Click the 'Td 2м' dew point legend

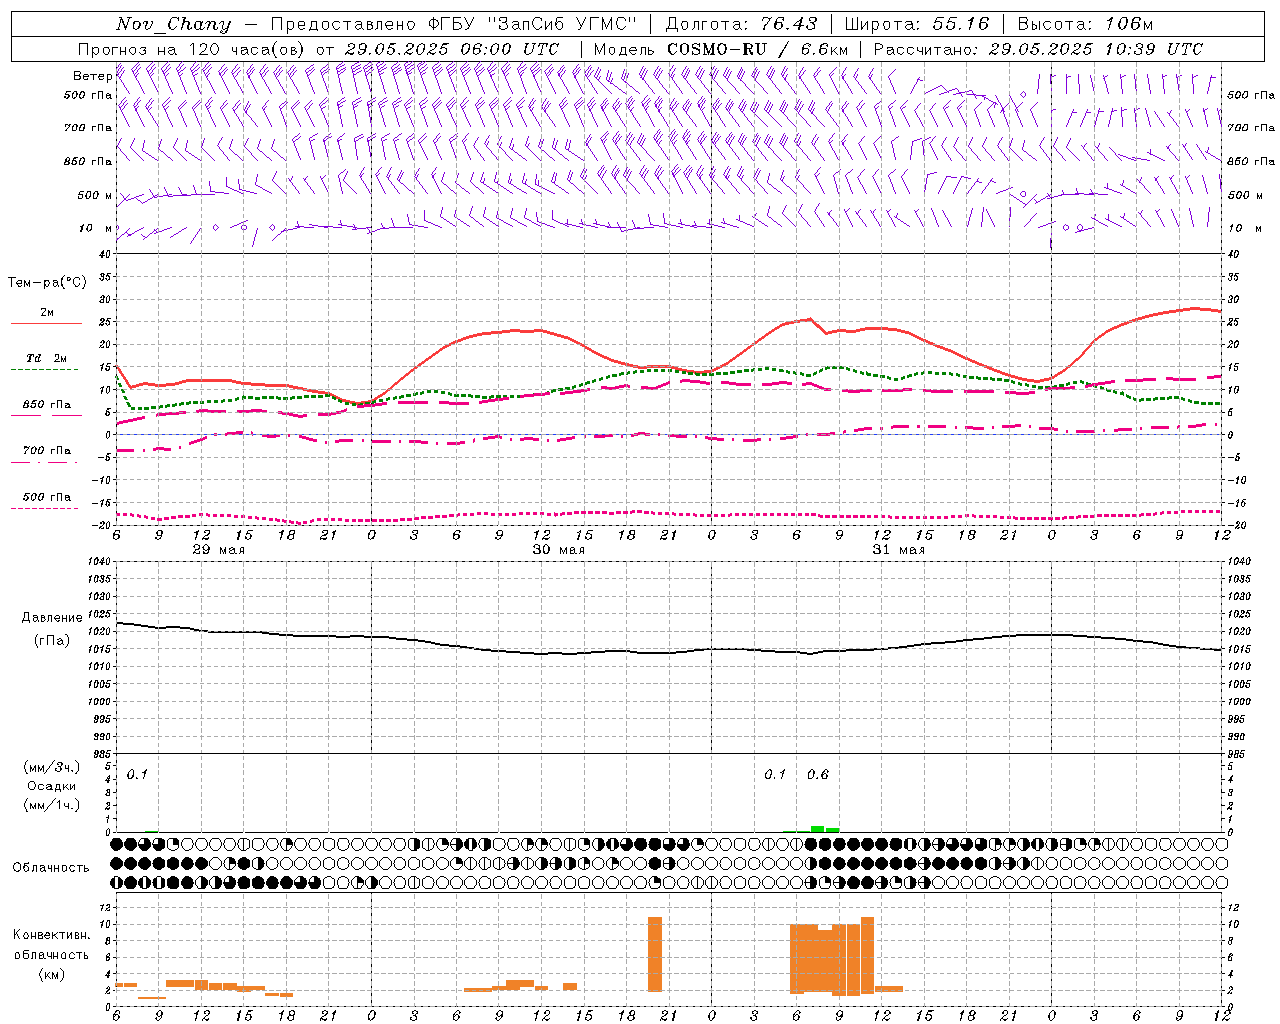coord(46,358)
